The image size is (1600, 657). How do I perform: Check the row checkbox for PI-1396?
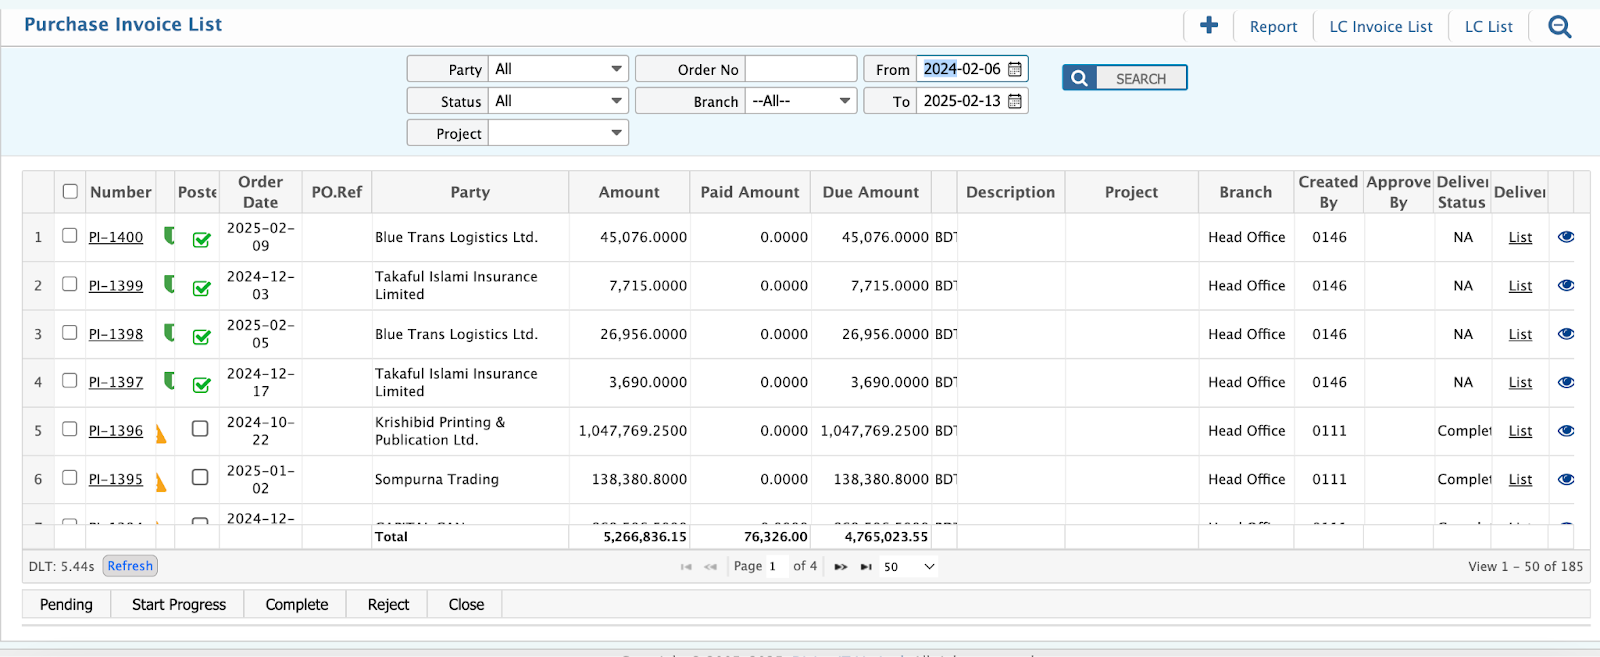pyautogui.click(x=69, y=429)
